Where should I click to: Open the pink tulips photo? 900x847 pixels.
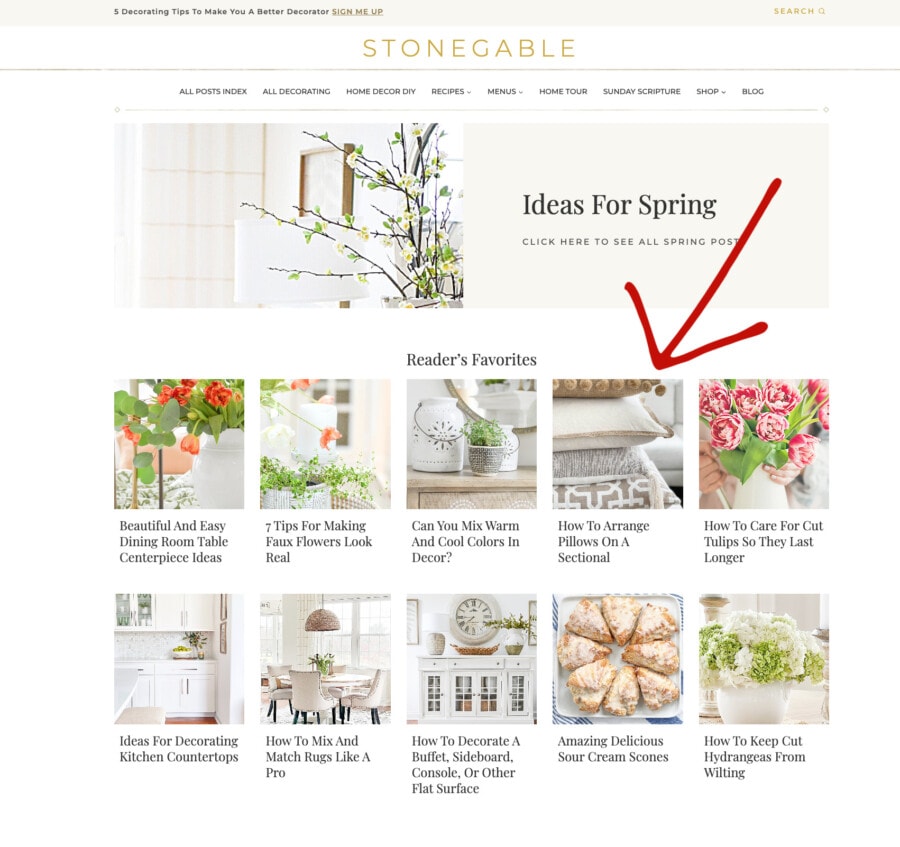click(763, 444)
